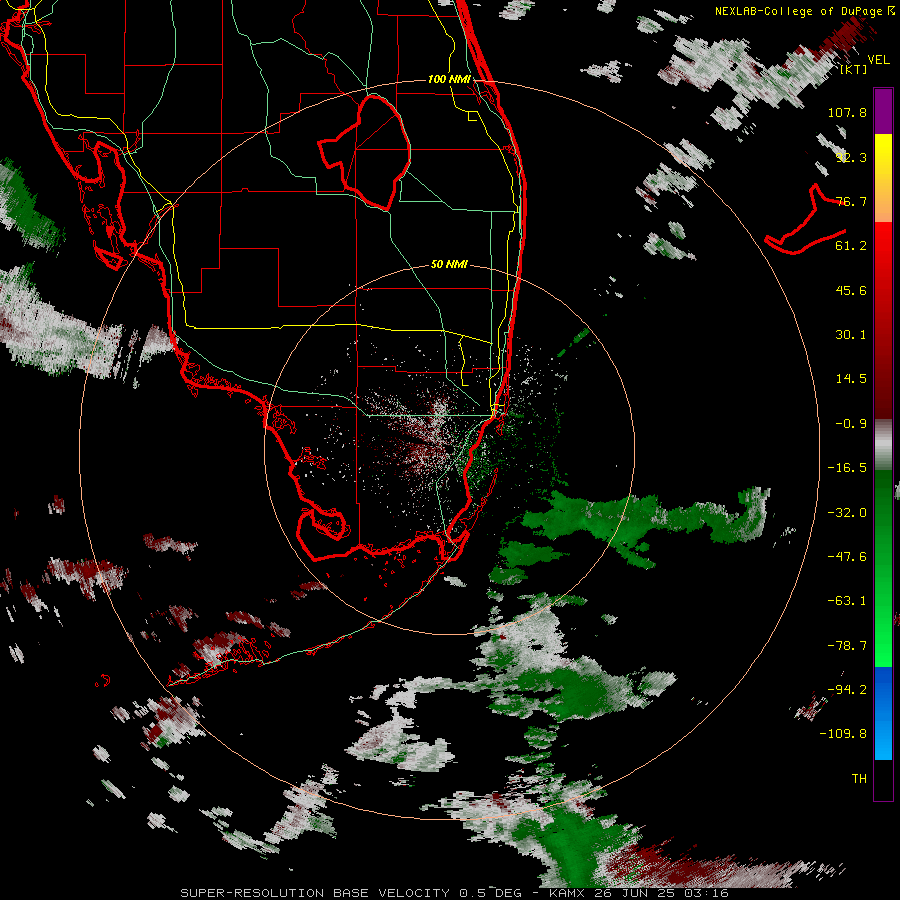Click the -47.6 velocity scale value

pos(847,557)
